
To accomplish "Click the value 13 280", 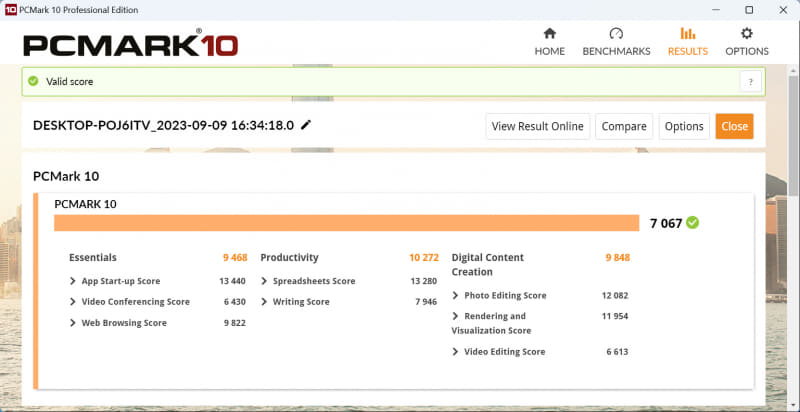I will (x=424, y=281).
